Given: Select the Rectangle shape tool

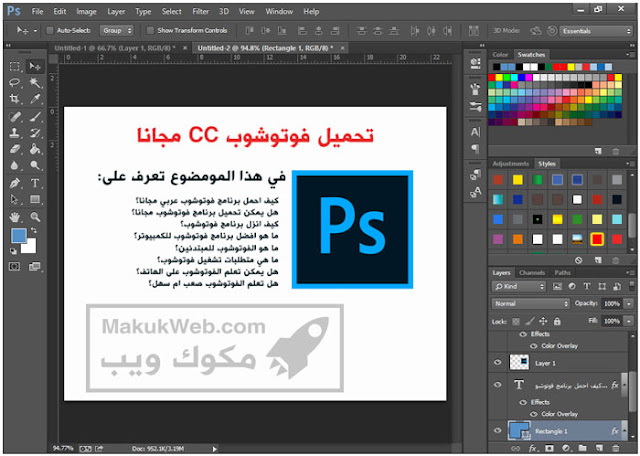Looking at the screenshot, I should pyautogui.click(x=35, y=200).
